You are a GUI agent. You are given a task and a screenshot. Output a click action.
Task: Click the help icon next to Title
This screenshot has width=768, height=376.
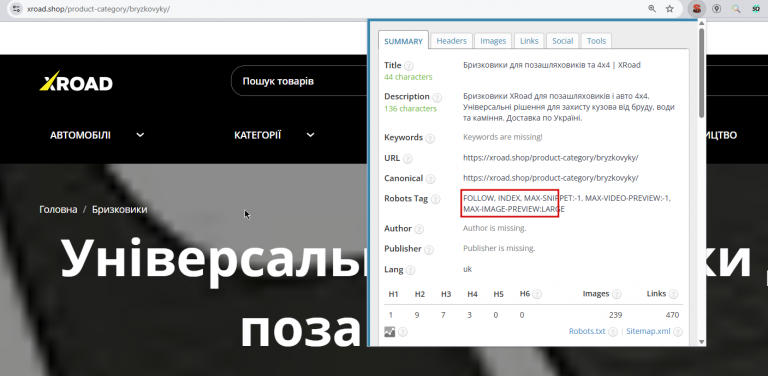(408, 66)
